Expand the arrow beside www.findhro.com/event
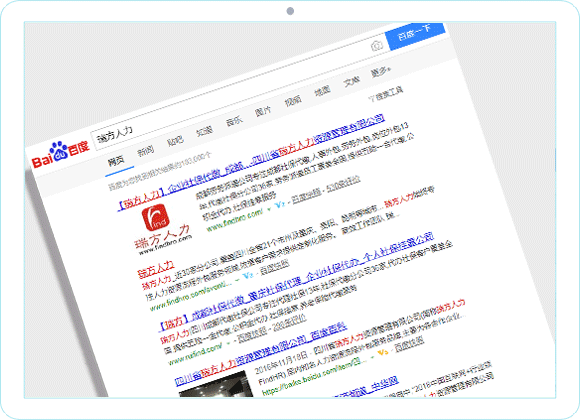The image size is (580, 420). coord(237,280)
